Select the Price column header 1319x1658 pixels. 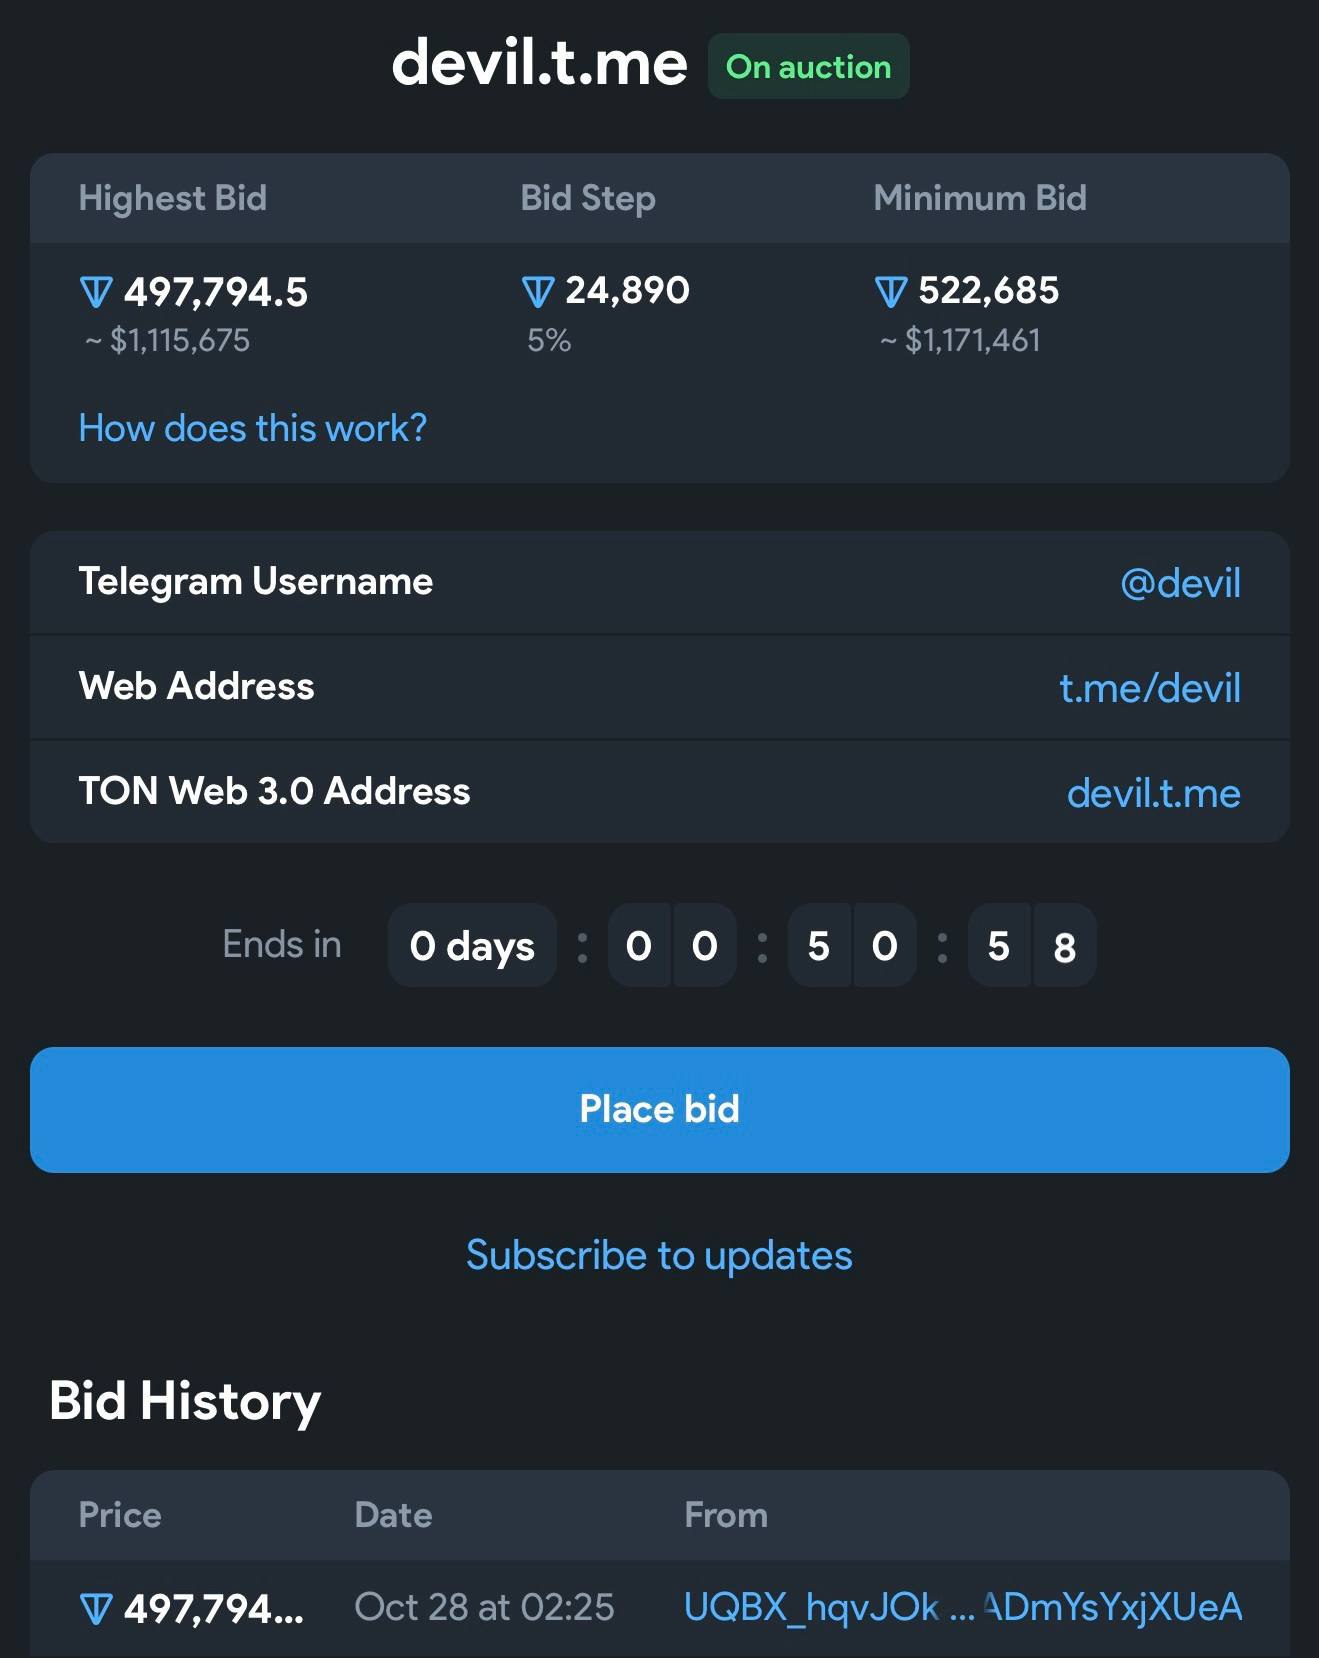[120, 1515]
